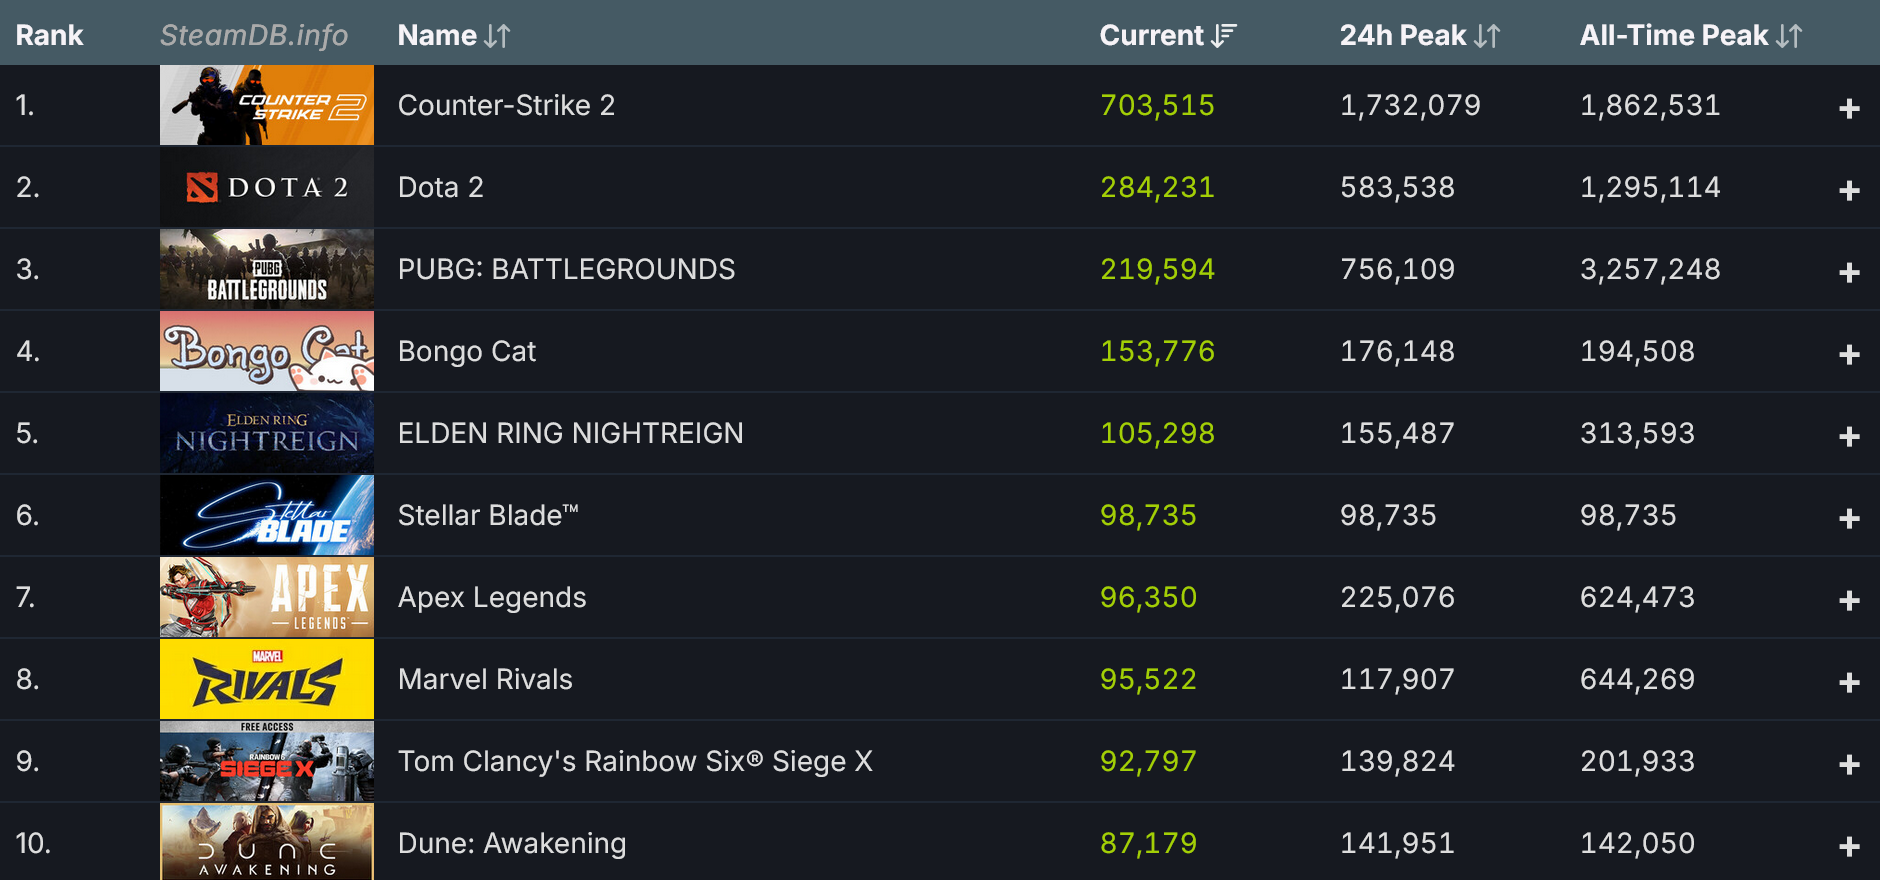Open the Dune: Awakening name link
The width and height of the screenshot is (1880, 880).
512,844
